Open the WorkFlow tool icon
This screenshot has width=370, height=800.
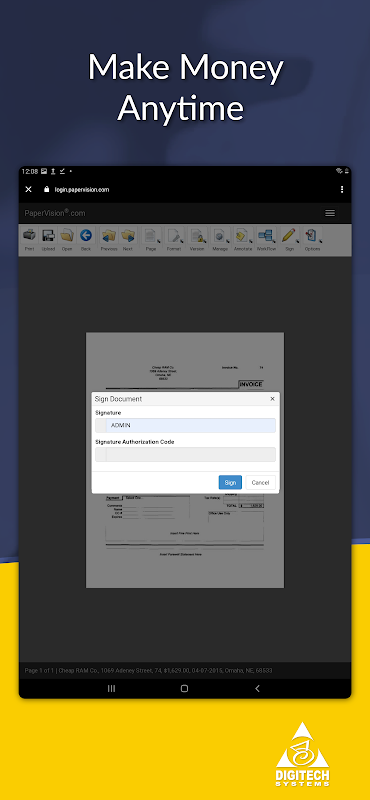pos(266,240)
